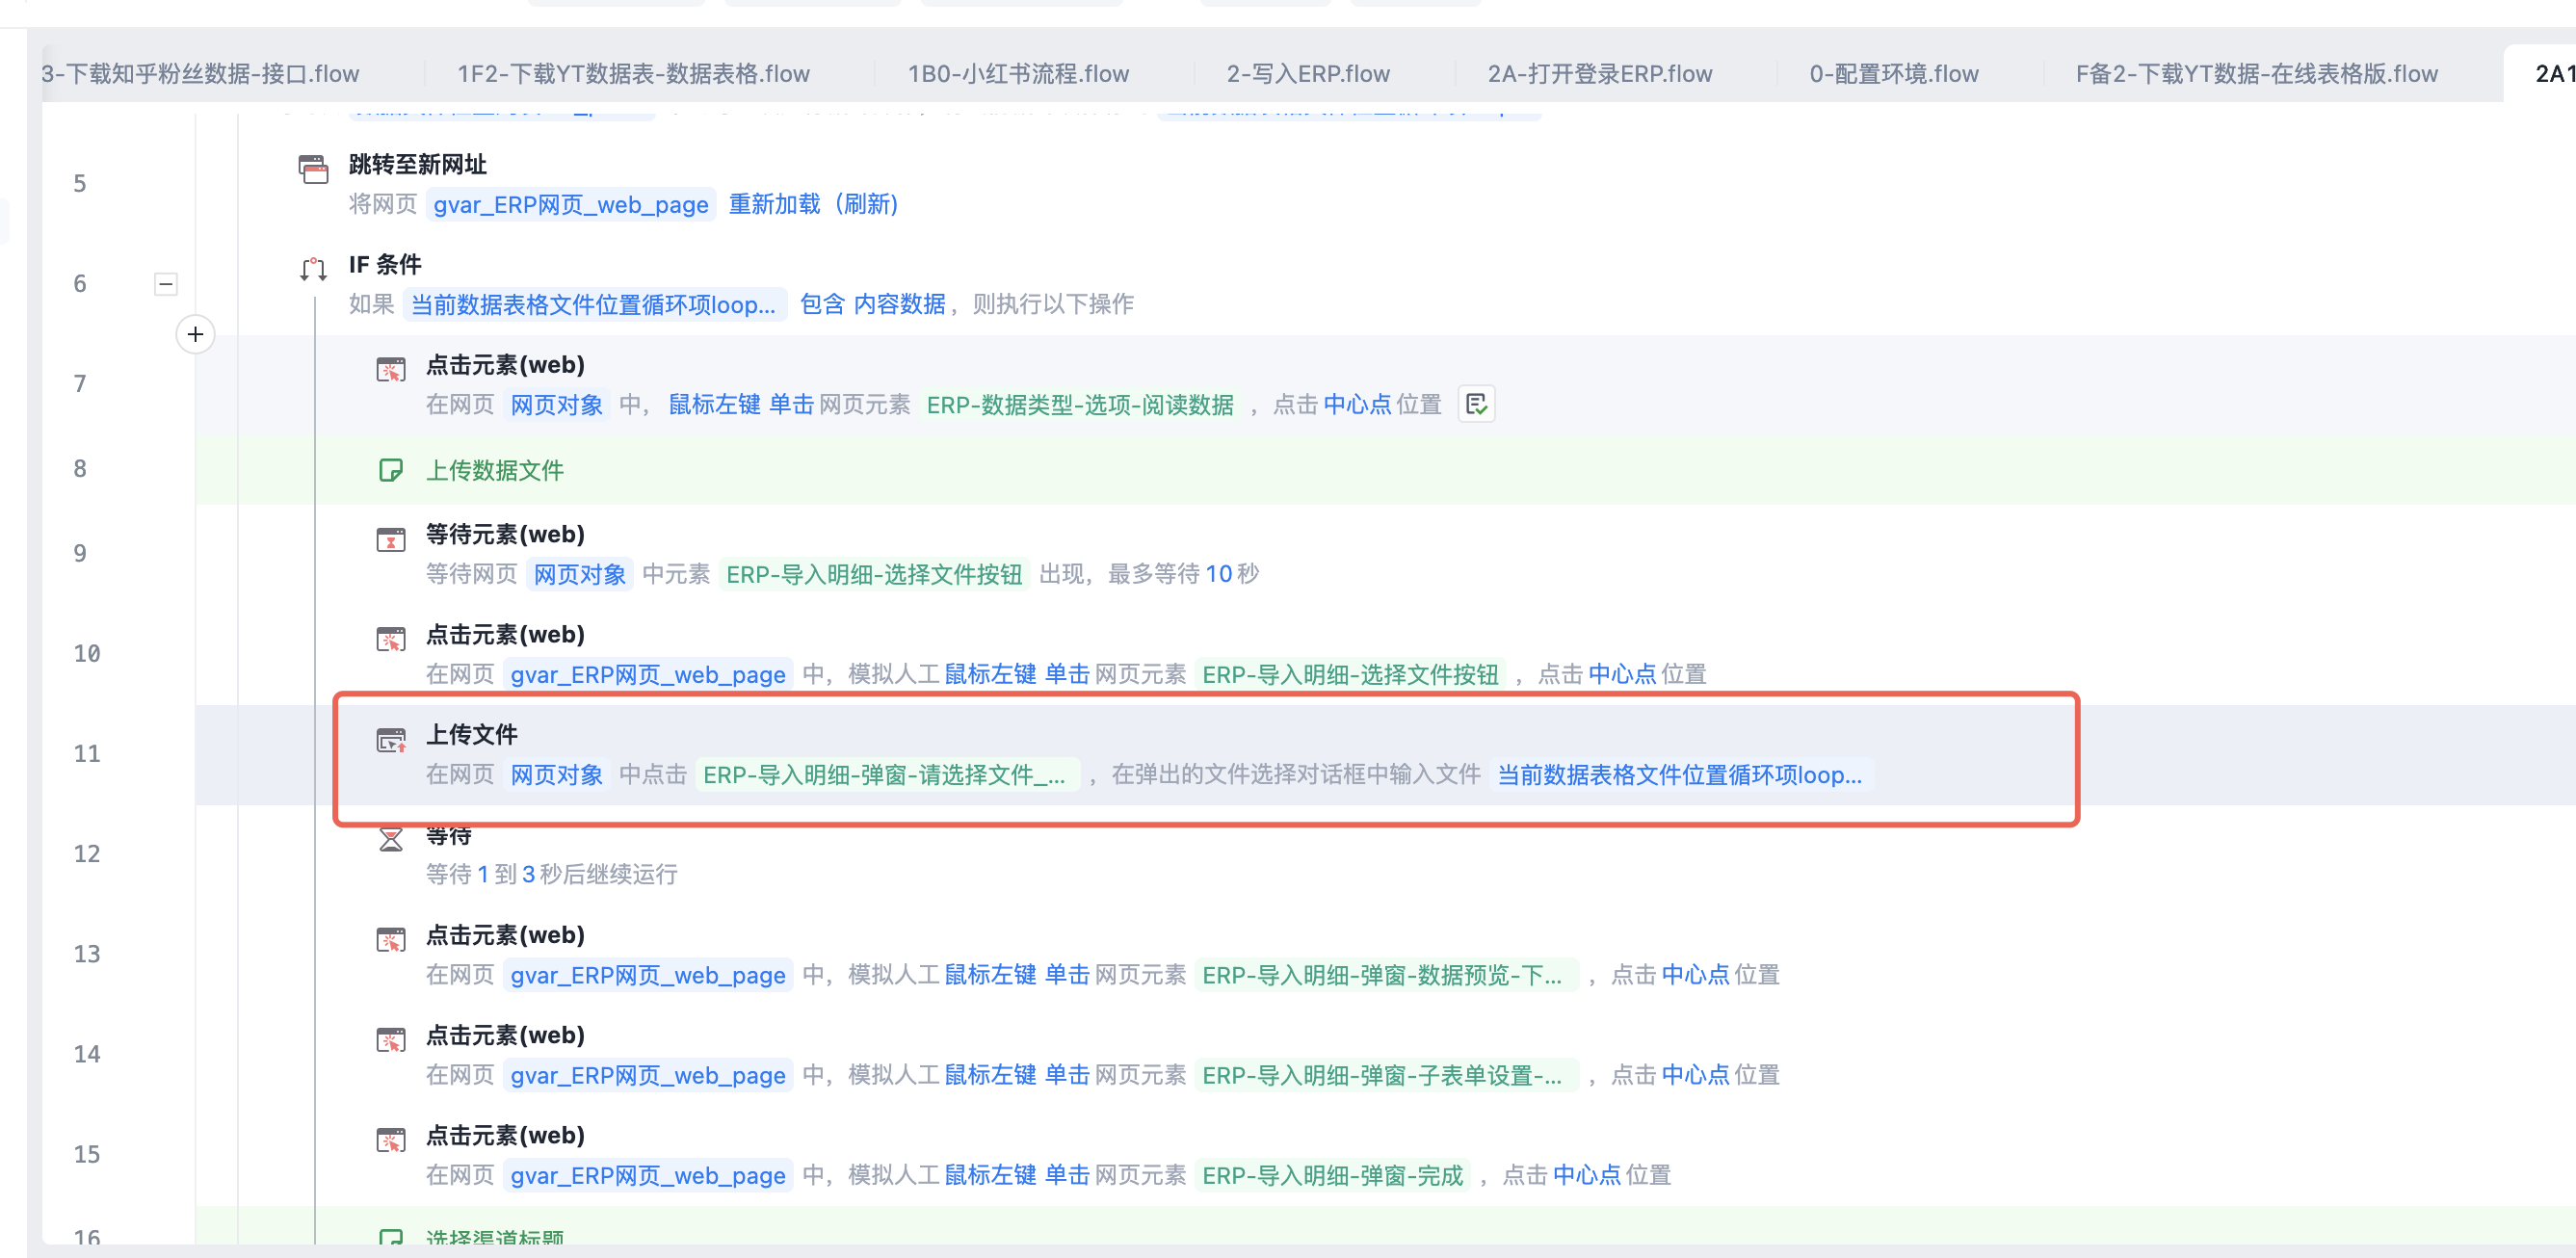2576x1258 pixels.
Task: Click 重新加载（刷新）option in line 5
Action: (x=813, y=205)
